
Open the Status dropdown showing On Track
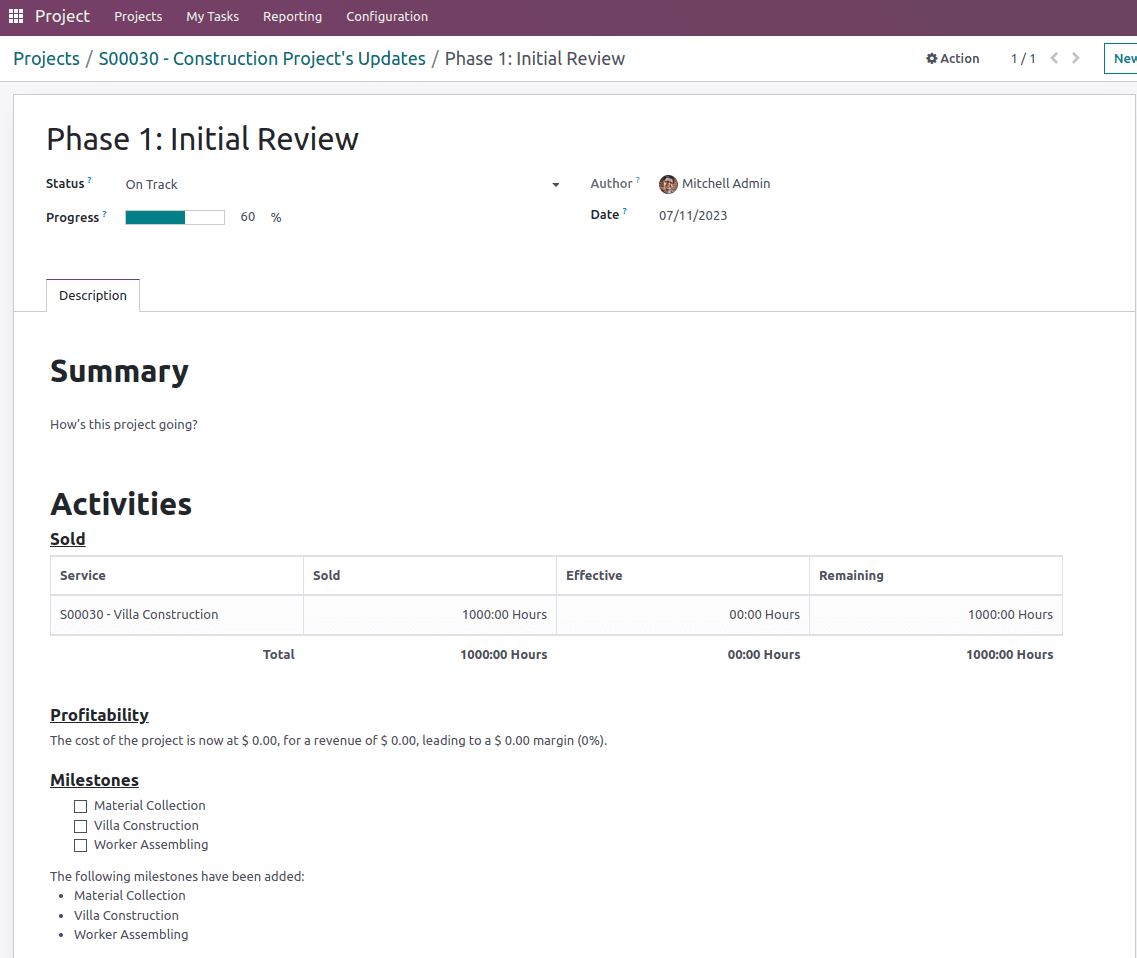click(x=342, y=184)
